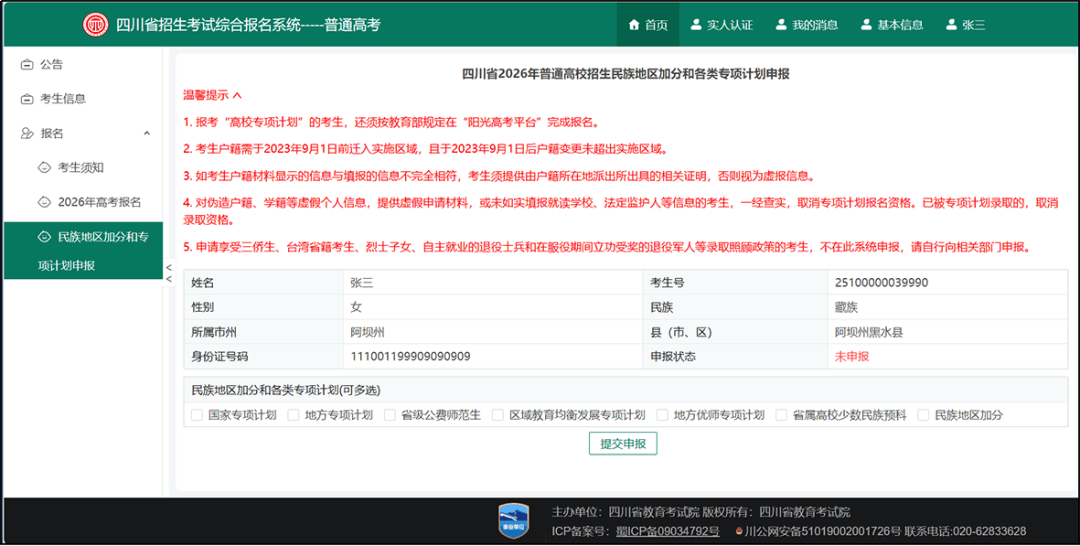
Task: Click tip 1 about 阳光高考平台
Action: pyautogui.click(x=391, y=123)
